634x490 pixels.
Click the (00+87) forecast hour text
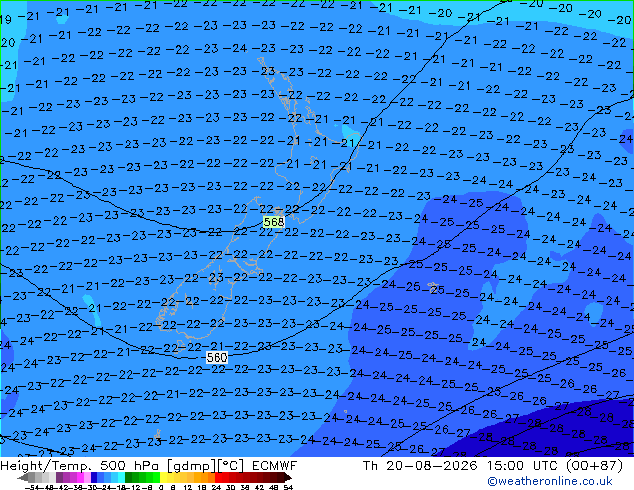pos(594,466)
